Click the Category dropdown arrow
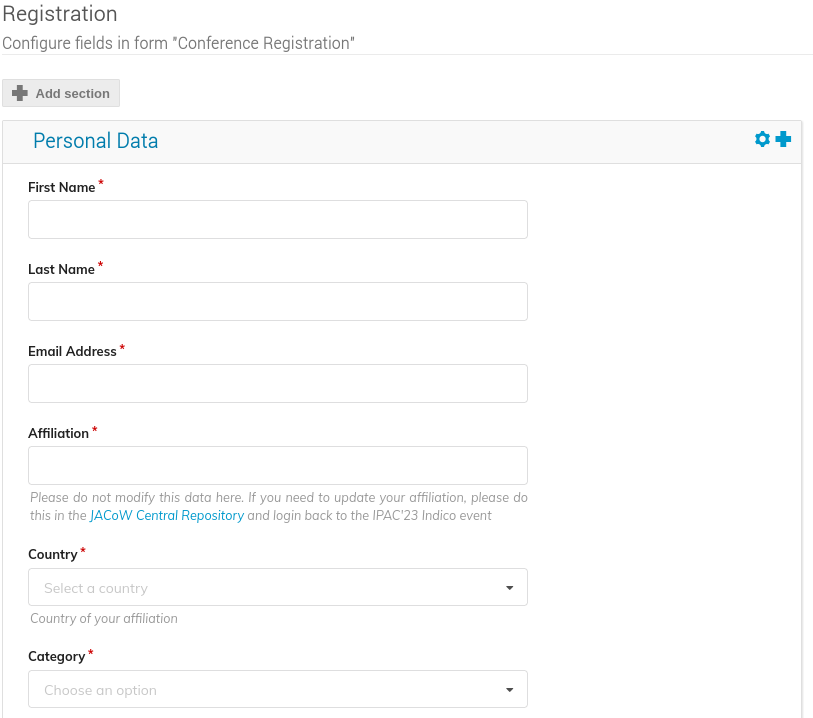This screenshot has width=813, height=718. 509,690
